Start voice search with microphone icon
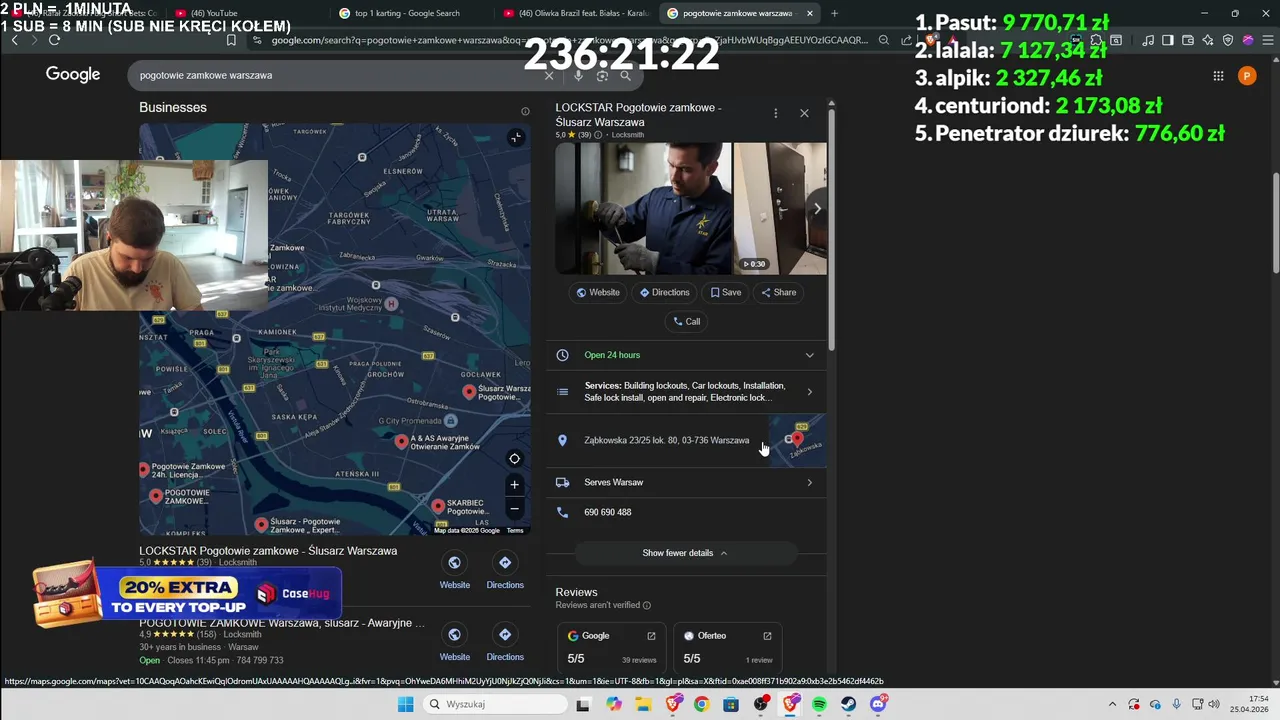The height and width of the screenshot is (720, 1280). tap(578, 76)
